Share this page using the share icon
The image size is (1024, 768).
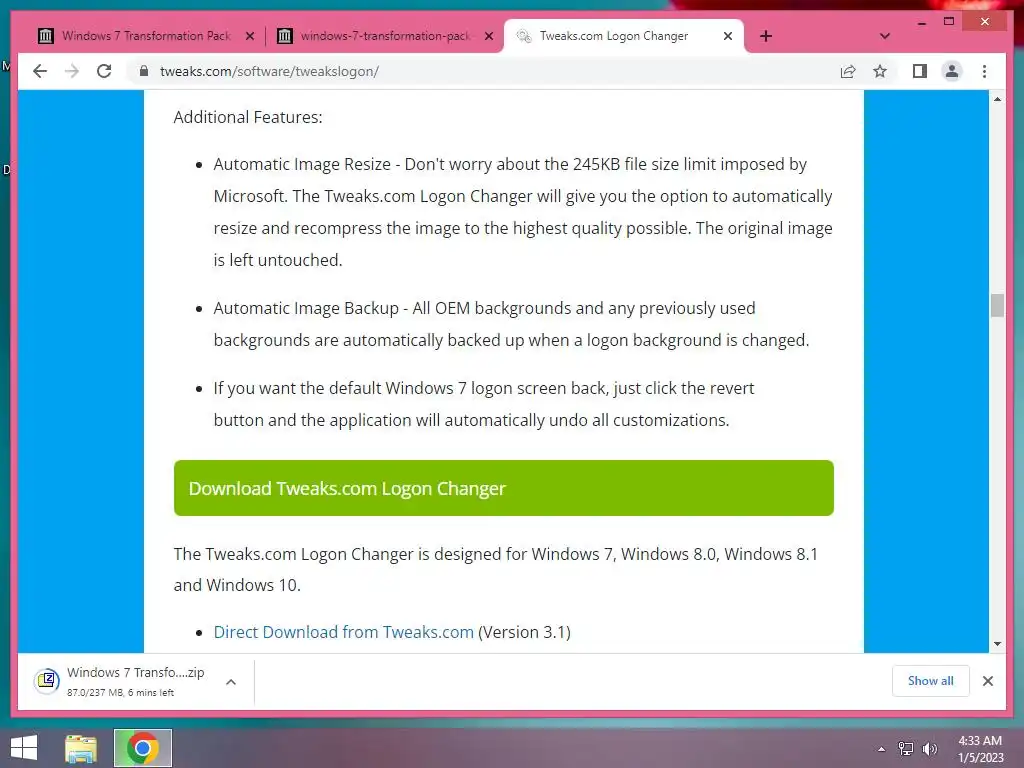tap(848, 71)
